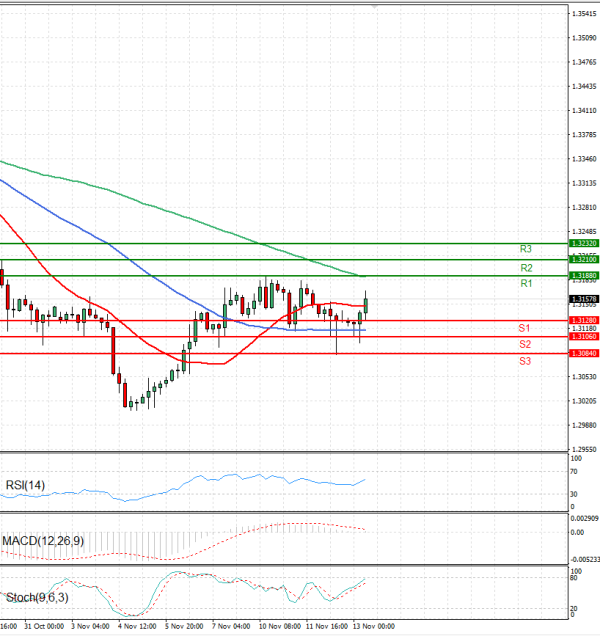
Task: Click the S2 support label
Action: coord(524,344)
